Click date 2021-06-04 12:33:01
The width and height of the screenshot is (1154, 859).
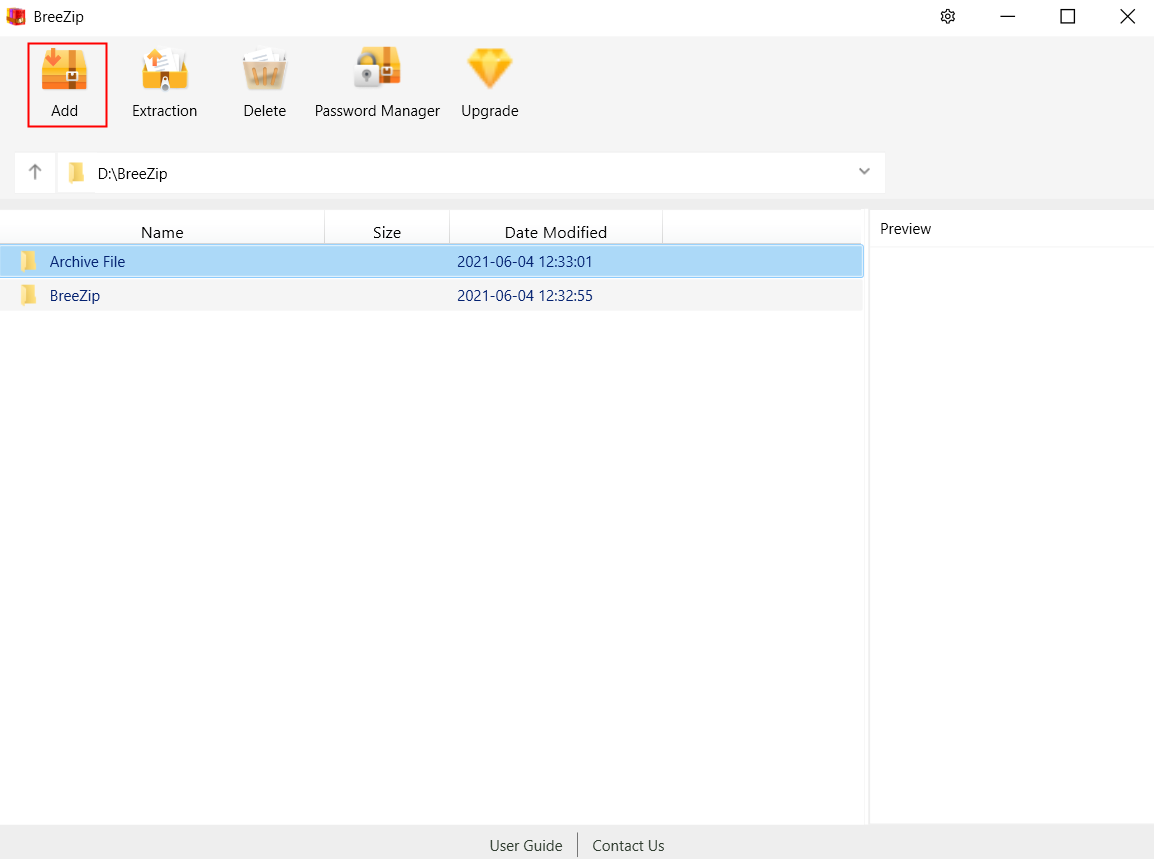[525, 261]
